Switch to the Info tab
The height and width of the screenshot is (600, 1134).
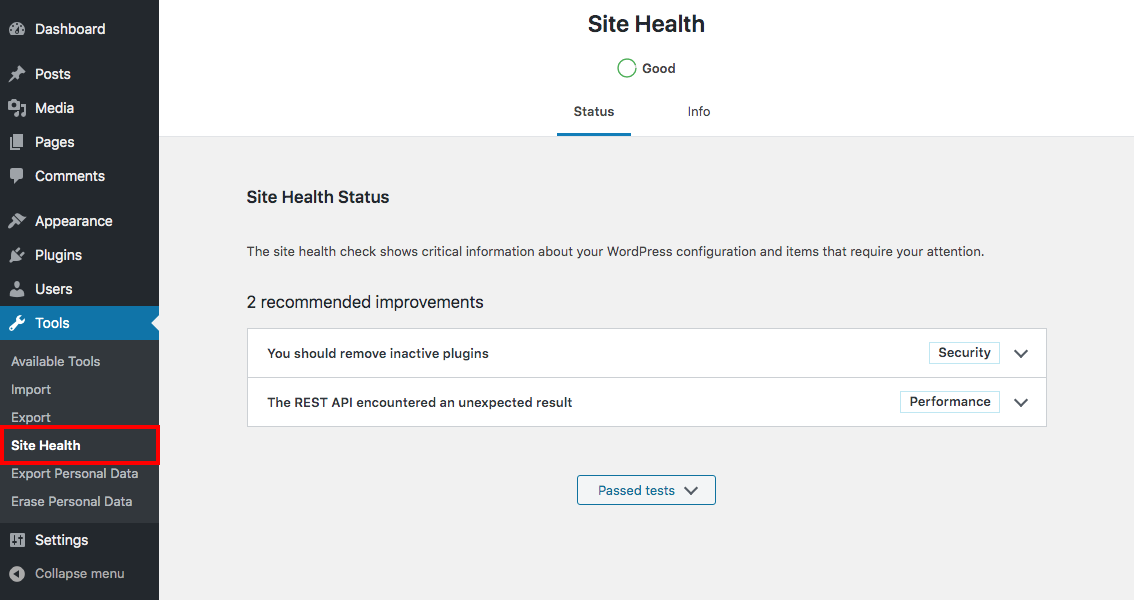699,112
